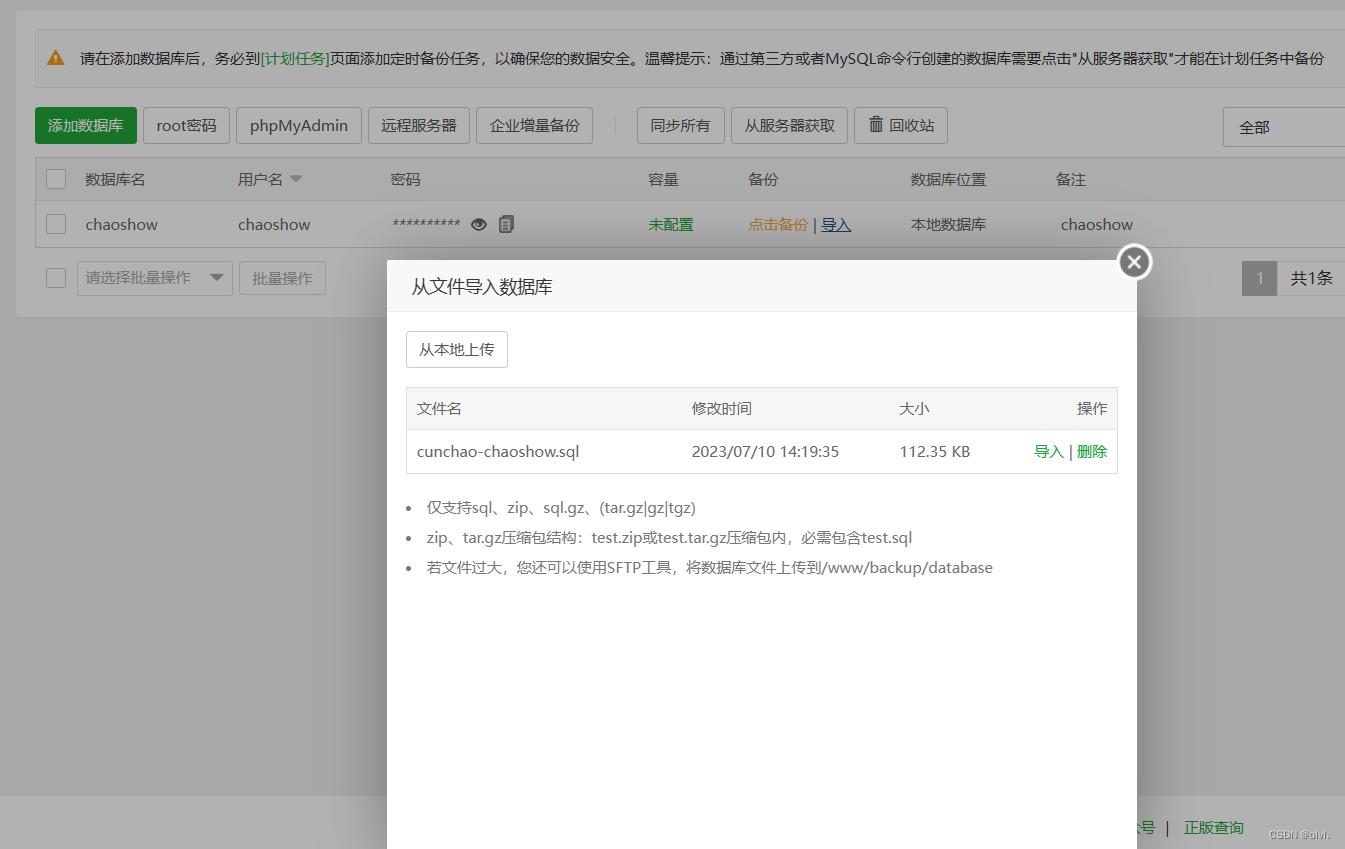The image size is (1345, 849).
Task: Click the masked password ********** text
Action: coord(426,225)
